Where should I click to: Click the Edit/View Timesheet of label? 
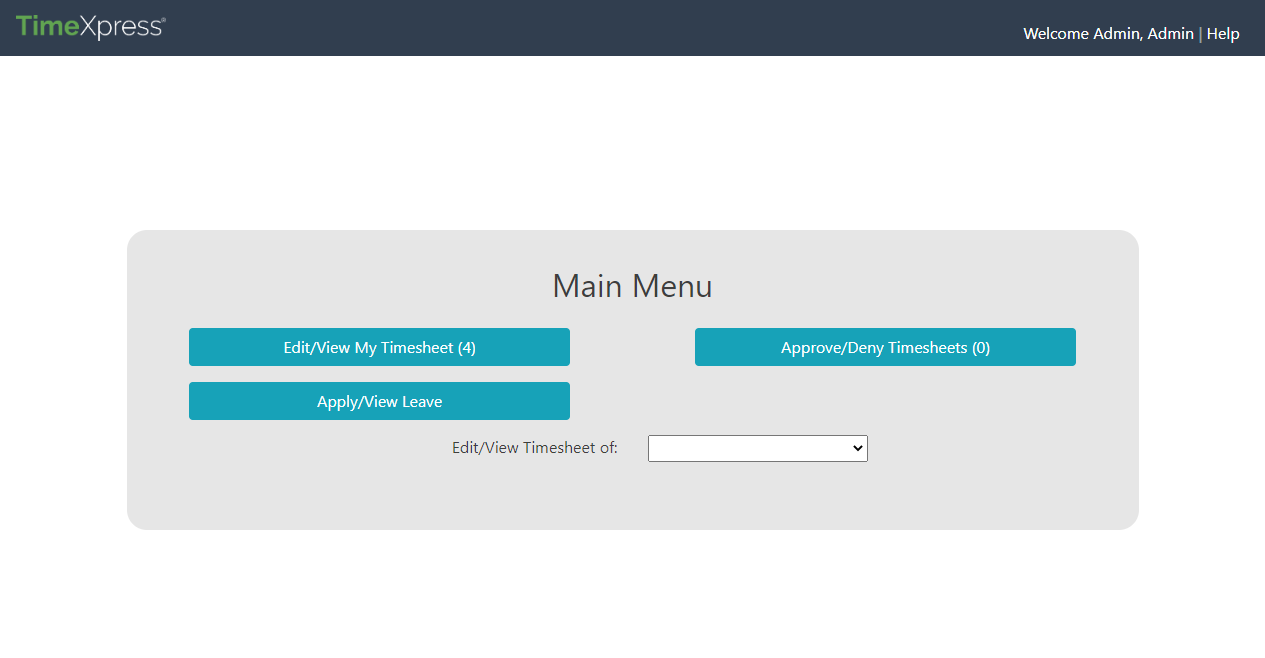click(x=535, y=448)
